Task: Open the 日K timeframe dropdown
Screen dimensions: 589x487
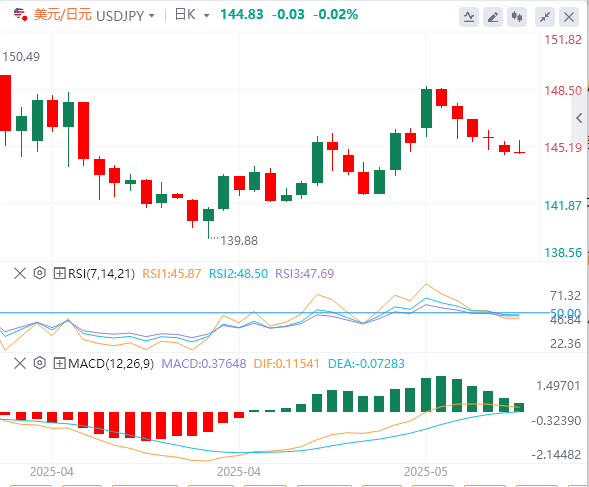Action: (x=206, y=16)
